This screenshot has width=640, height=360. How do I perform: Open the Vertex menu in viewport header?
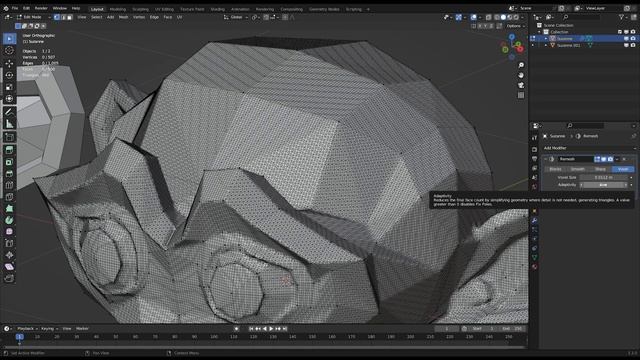click(139, 17)
